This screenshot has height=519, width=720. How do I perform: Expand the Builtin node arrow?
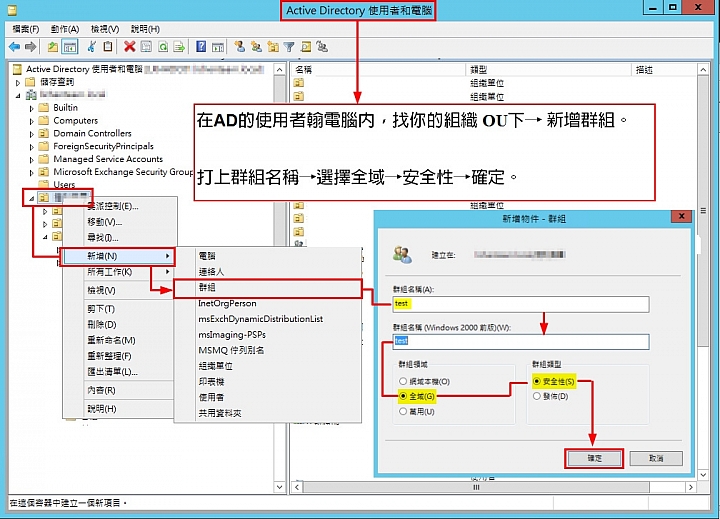31,109
